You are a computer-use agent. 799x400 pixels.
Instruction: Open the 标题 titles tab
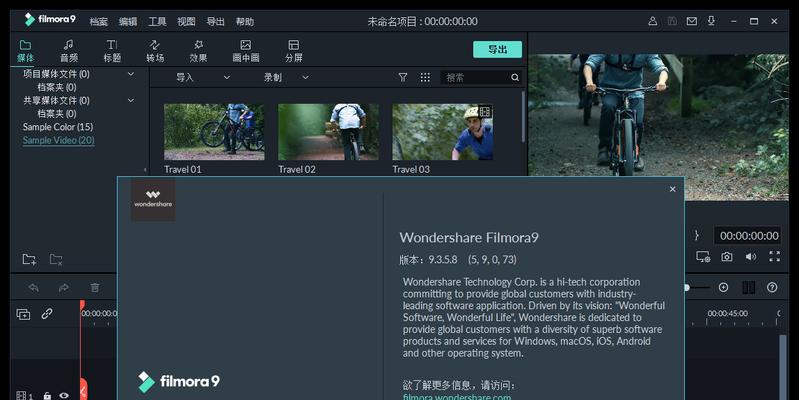(112, 51)
